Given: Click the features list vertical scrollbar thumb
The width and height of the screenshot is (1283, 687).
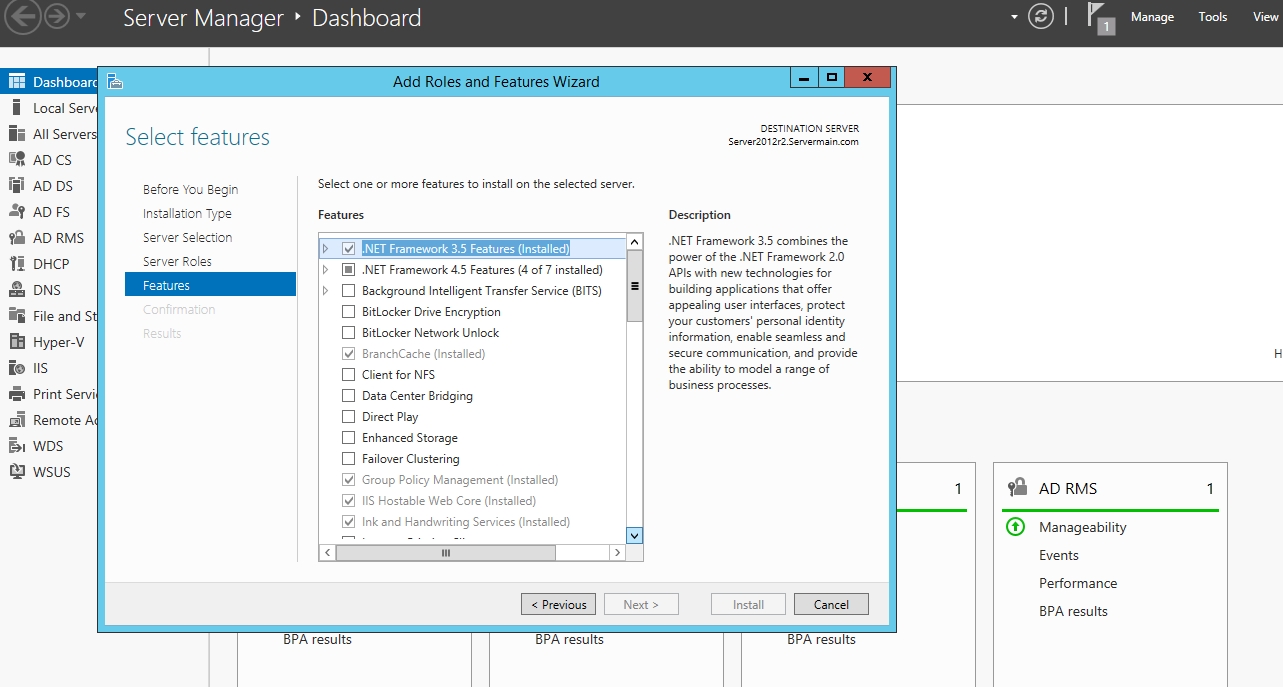Looking at the screenshot, I should 634,286.
